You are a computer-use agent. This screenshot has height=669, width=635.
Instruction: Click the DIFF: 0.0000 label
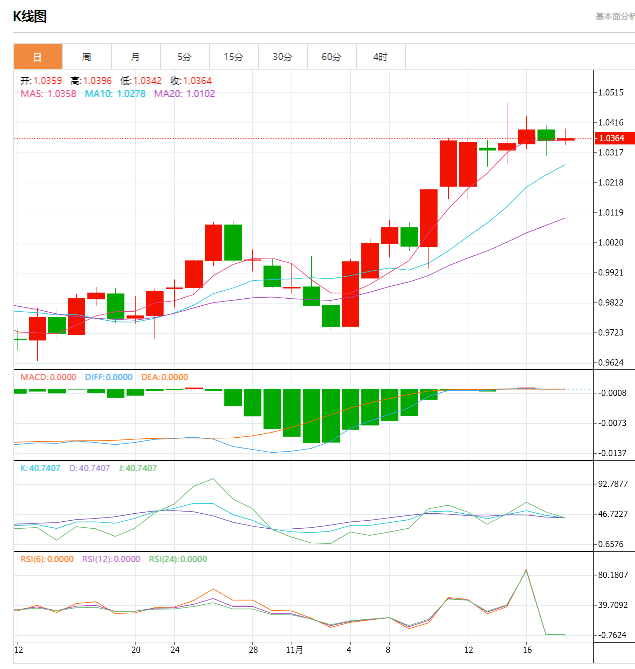(109, 377)
